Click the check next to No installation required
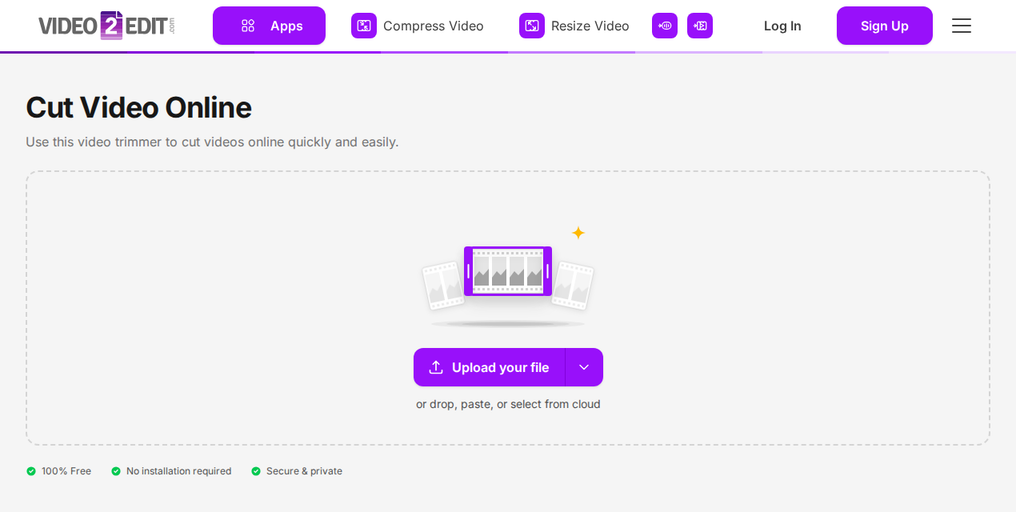Screen dimensions: 1024x512 click(116, 471)
